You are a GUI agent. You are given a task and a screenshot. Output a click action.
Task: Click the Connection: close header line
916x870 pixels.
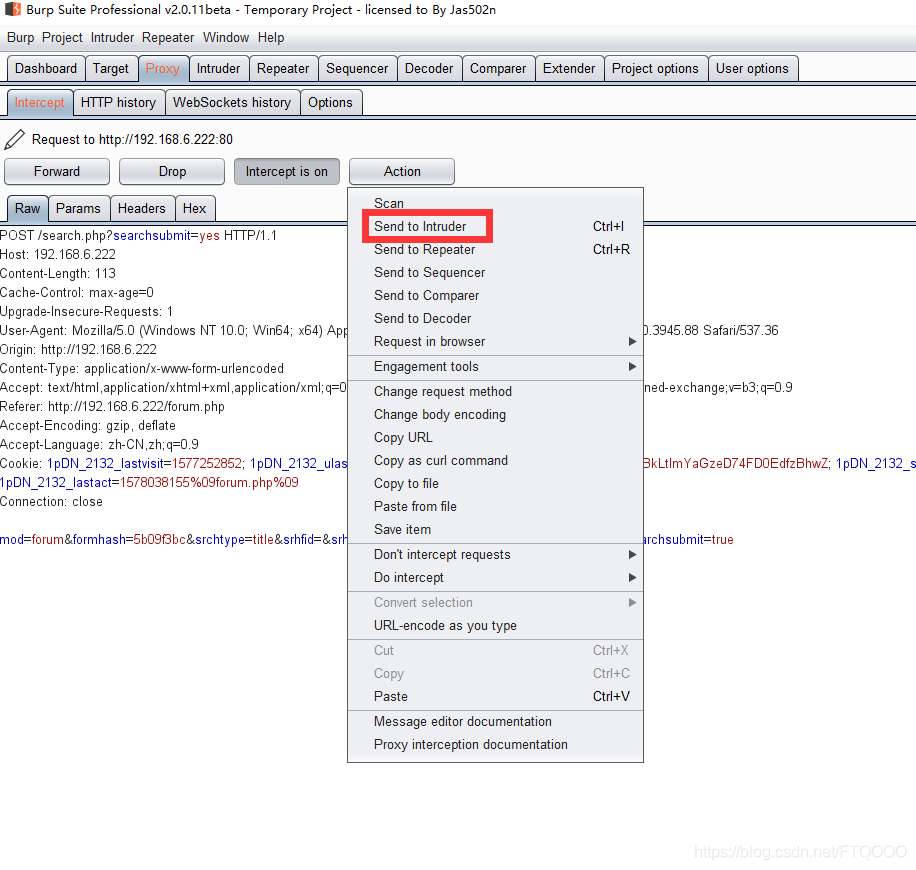(x=51, y=502)
